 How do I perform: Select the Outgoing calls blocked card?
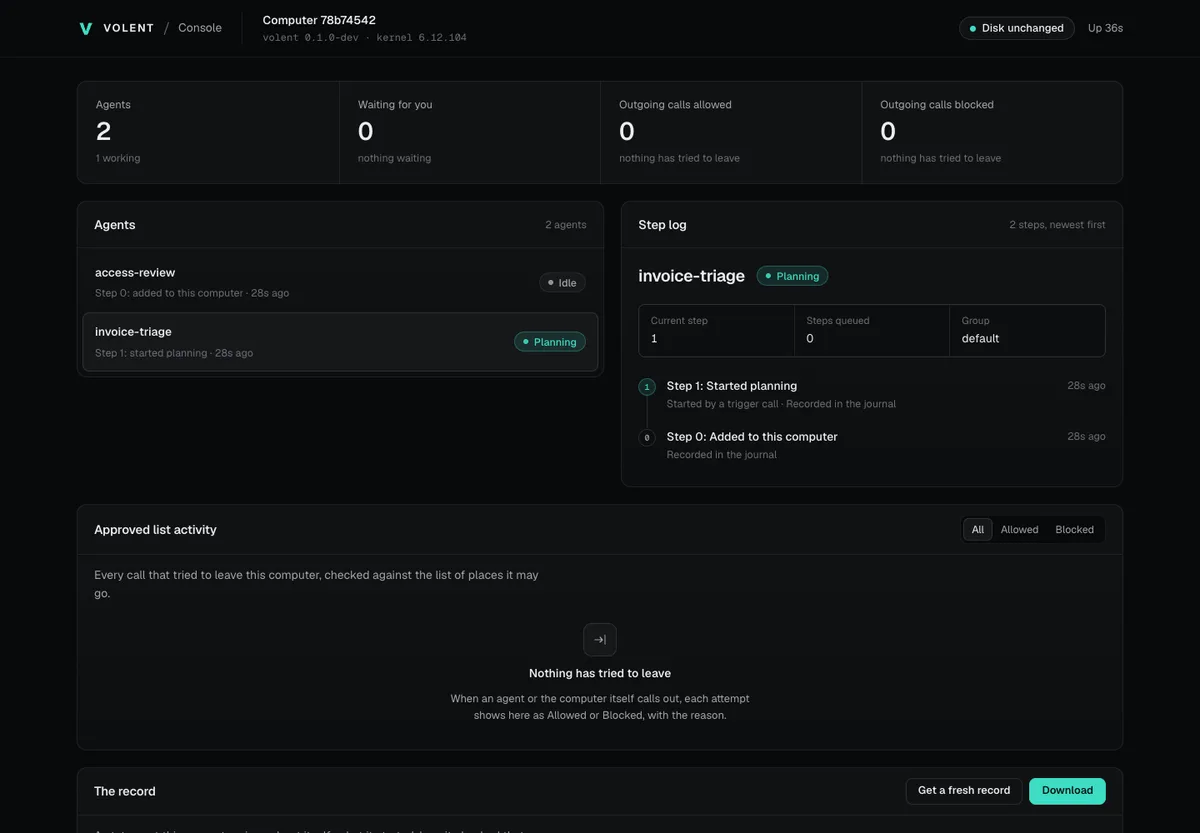click(992, 132)
